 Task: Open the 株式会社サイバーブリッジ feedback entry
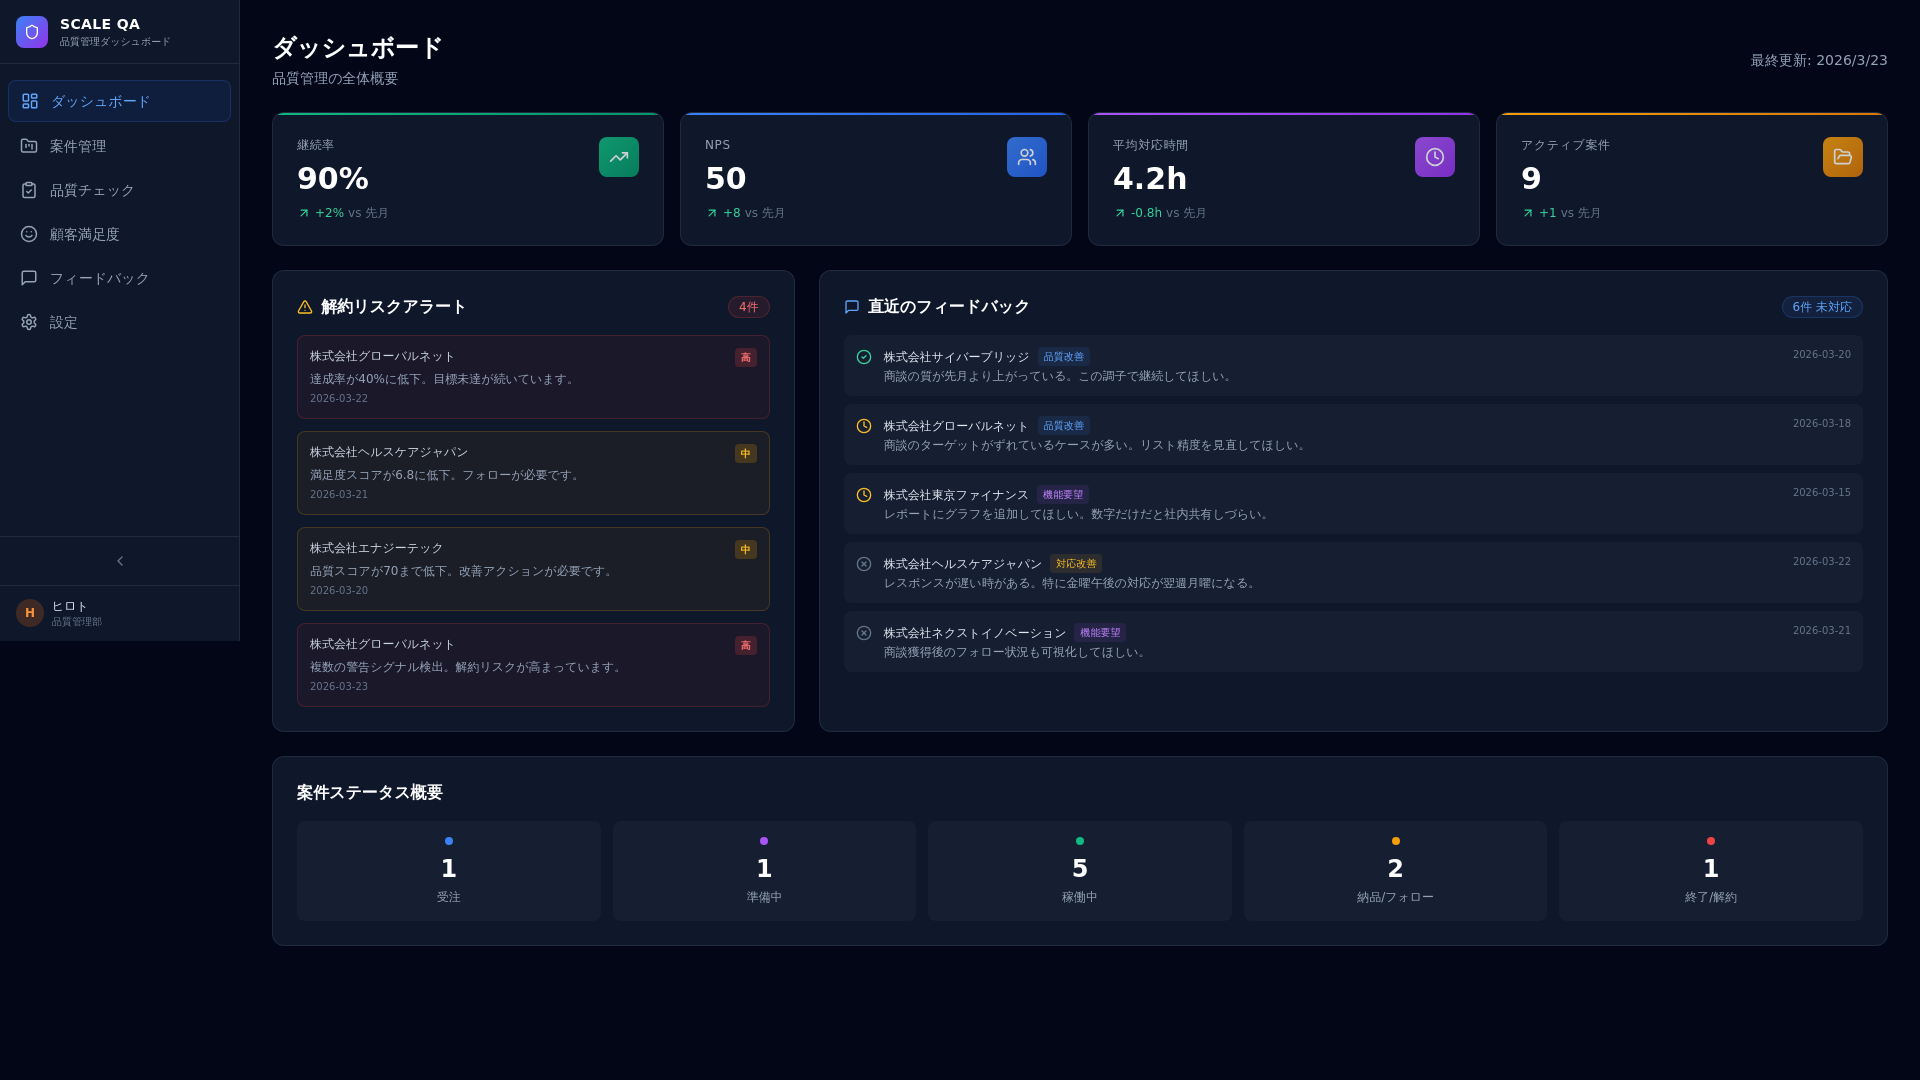(1353, 366)
